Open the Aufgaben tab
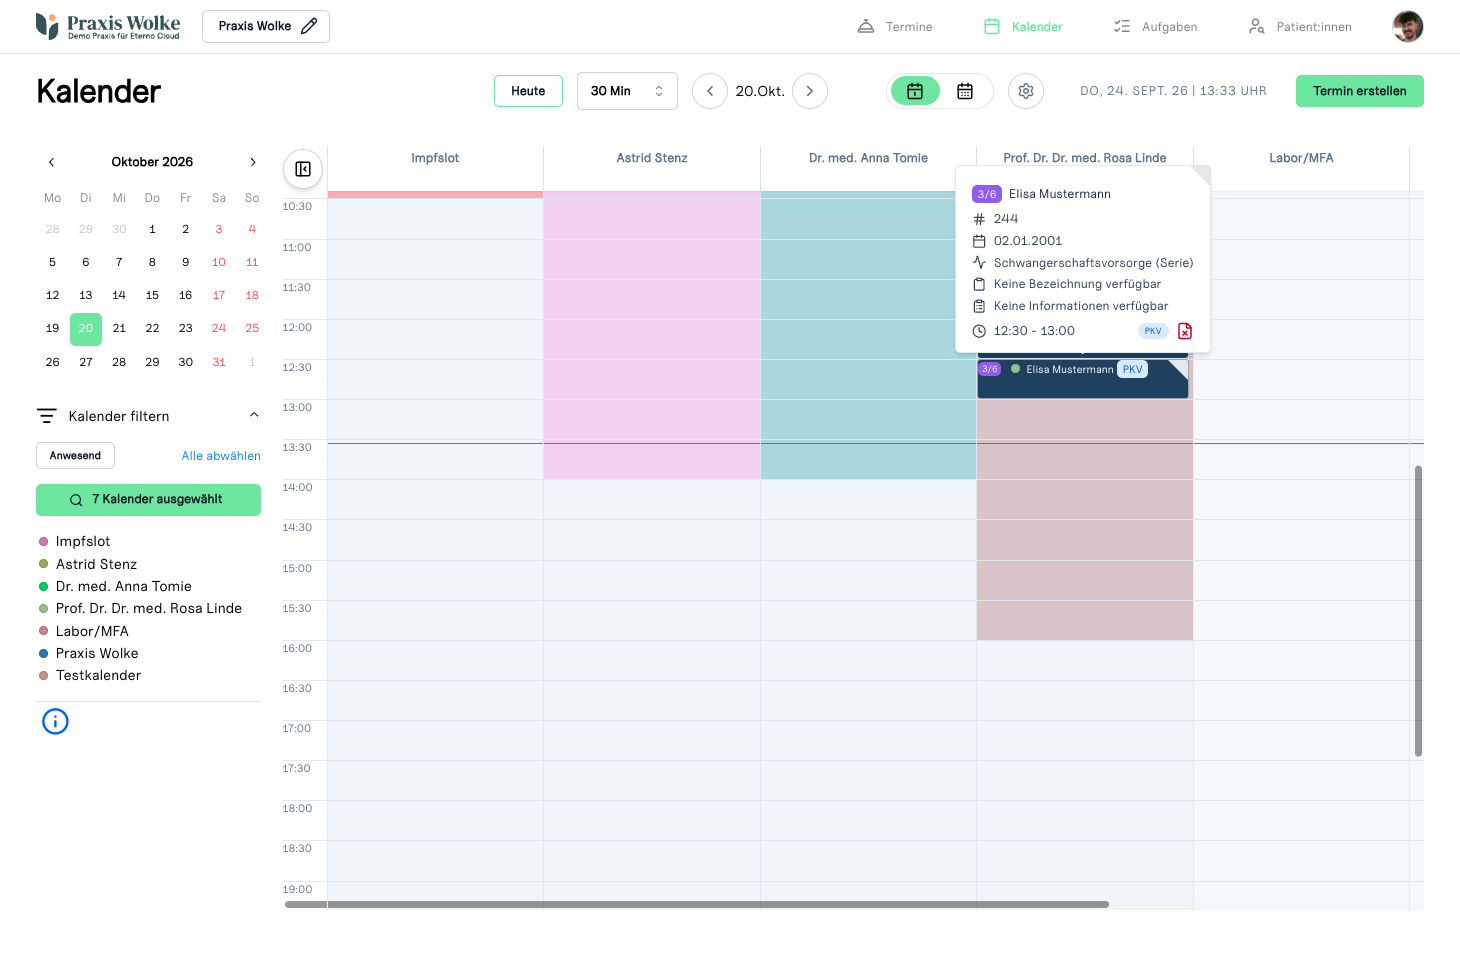The width and height of the screenshot is (1460, 955). (1155, 27)
